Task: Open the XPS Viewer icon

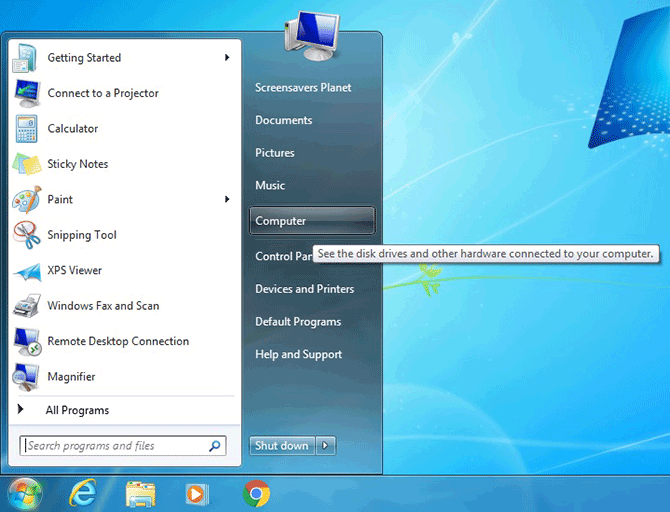Action: tap(28, 271)
